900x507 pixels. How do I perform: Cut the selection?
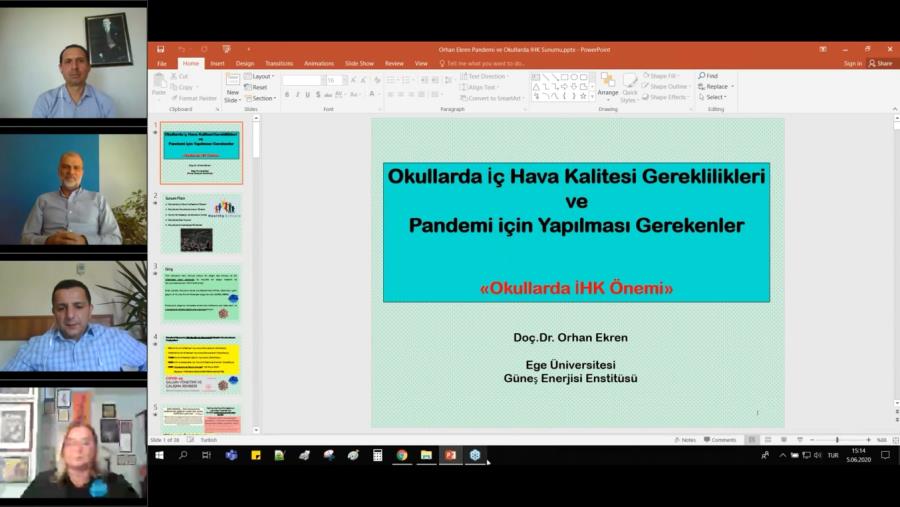pyautogui.click(x=179, y=76)
